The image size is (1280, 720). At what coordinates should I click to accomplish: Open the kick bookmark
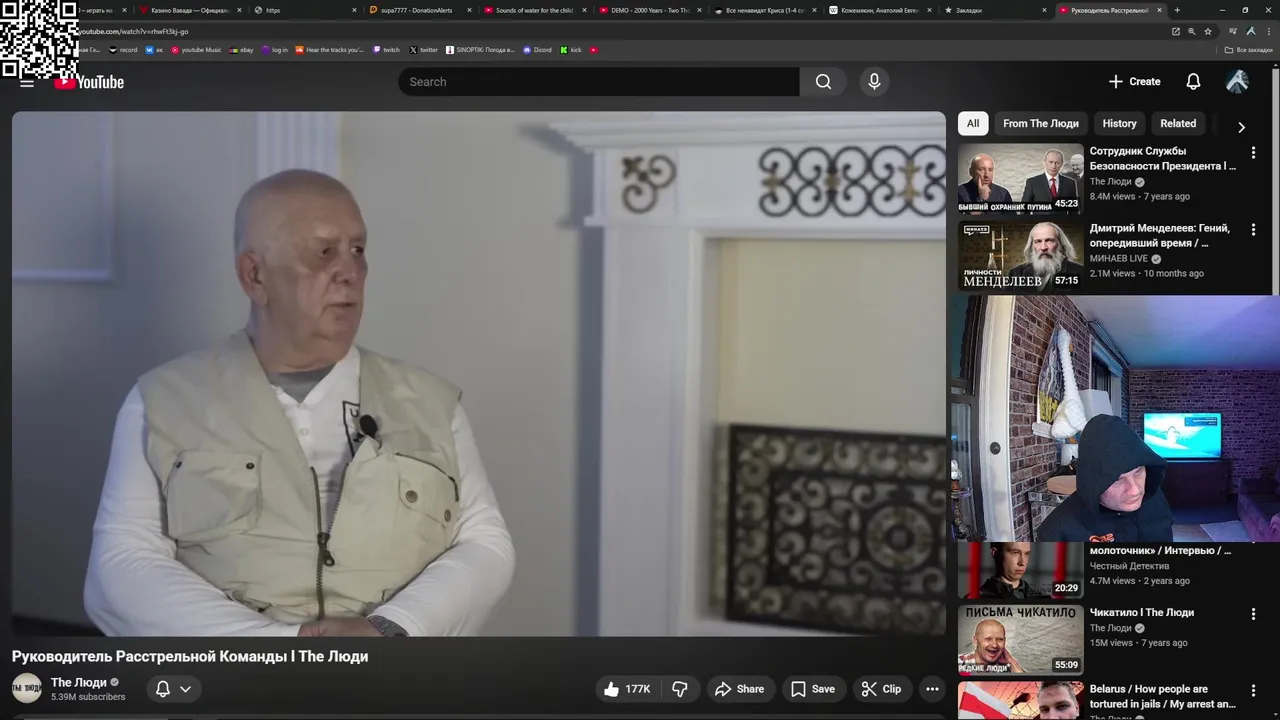(571, 49)
